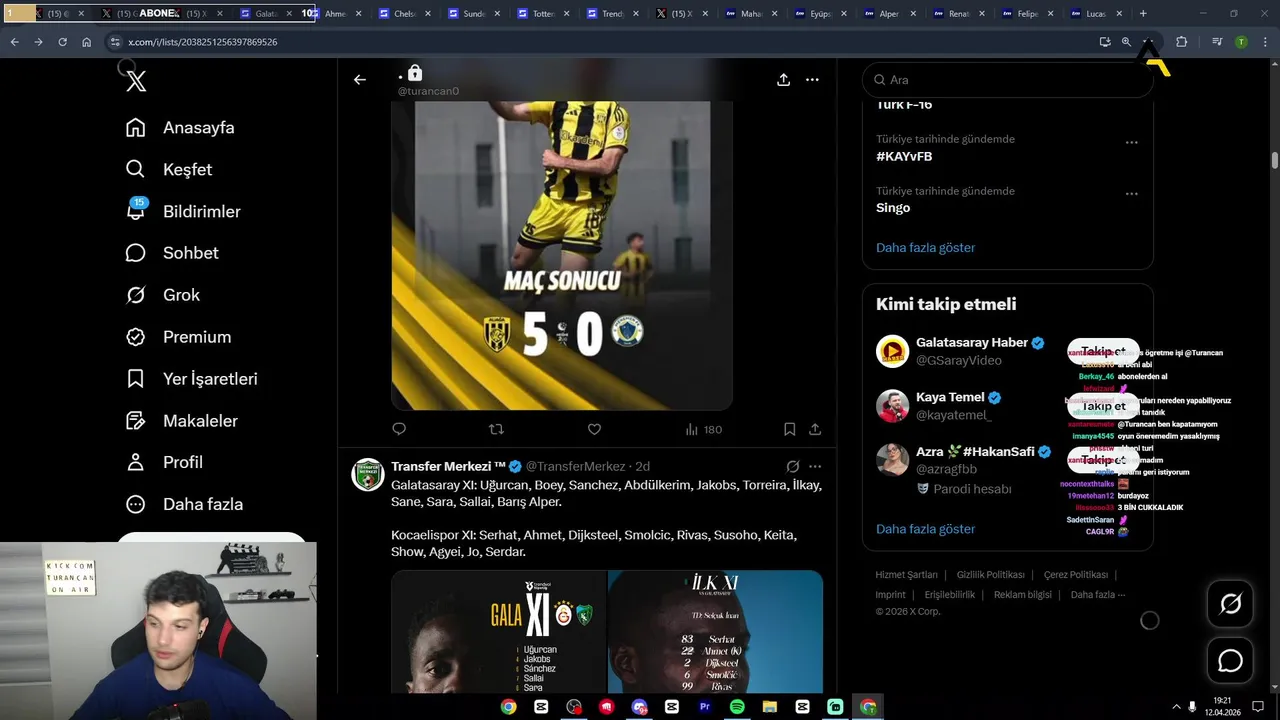Reload the browser page
The width and height of the screenshot is (1280, 720).
(62, 42)
